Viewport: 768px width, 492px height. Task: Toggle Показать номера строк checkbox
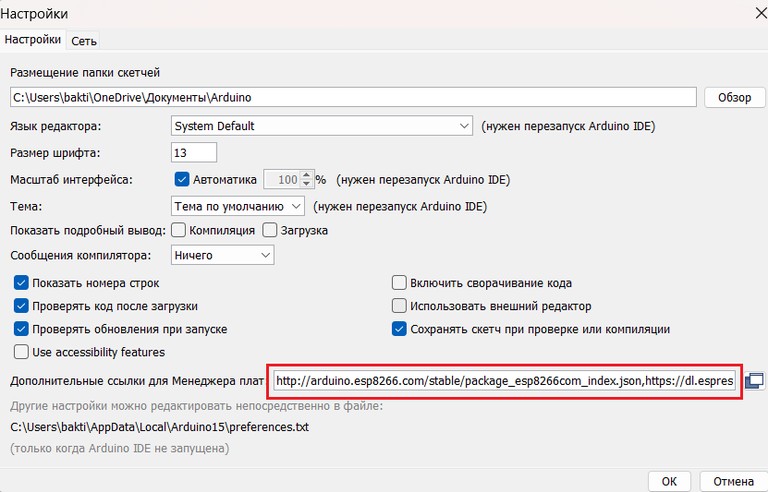[x=21, y=283]
